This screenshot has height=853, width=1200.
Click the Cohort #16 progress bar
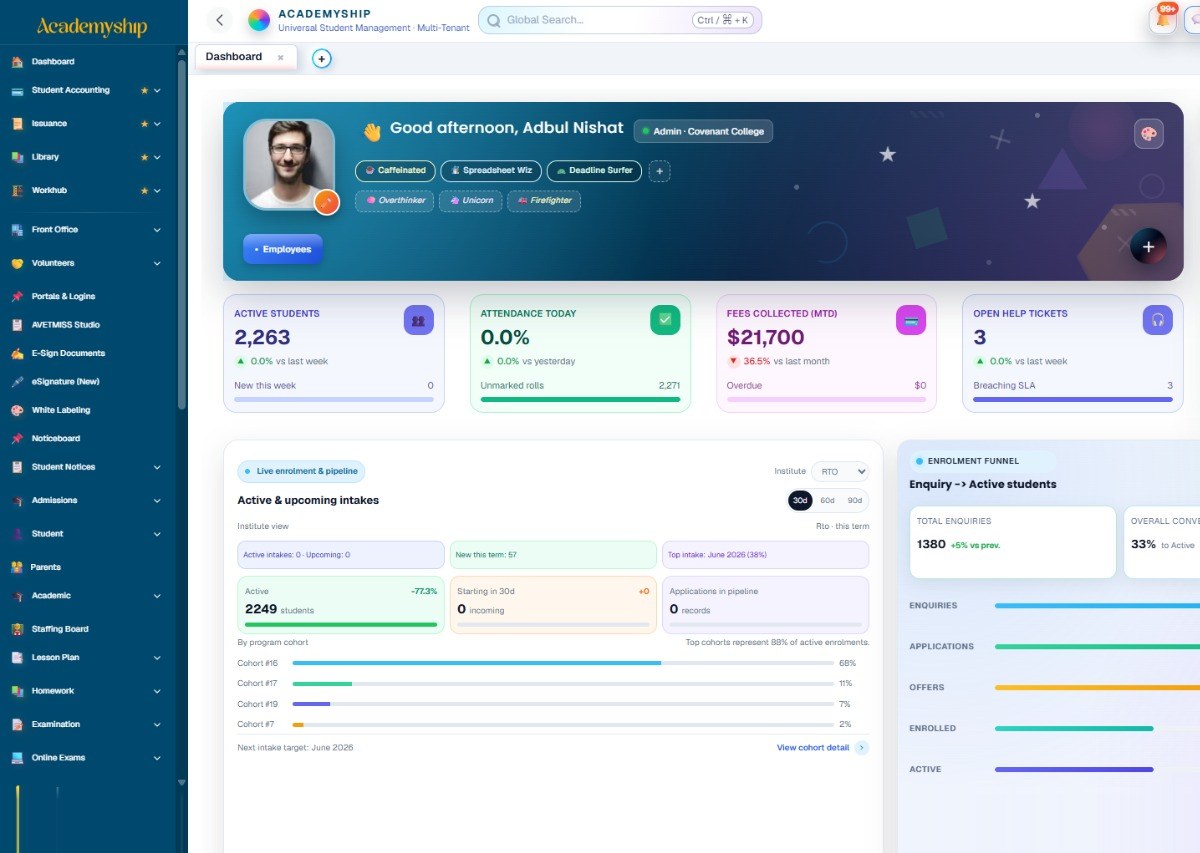(563, 663)
